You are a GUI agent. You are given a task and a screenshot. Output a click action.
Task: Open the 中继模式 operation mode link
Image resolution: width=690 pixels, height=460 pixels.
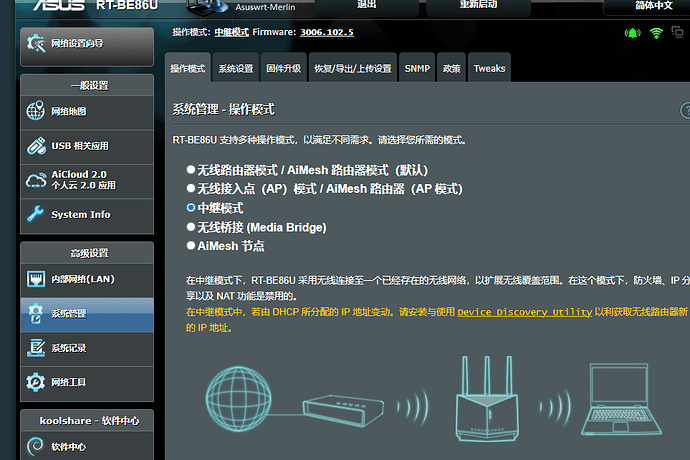[231, 32]
